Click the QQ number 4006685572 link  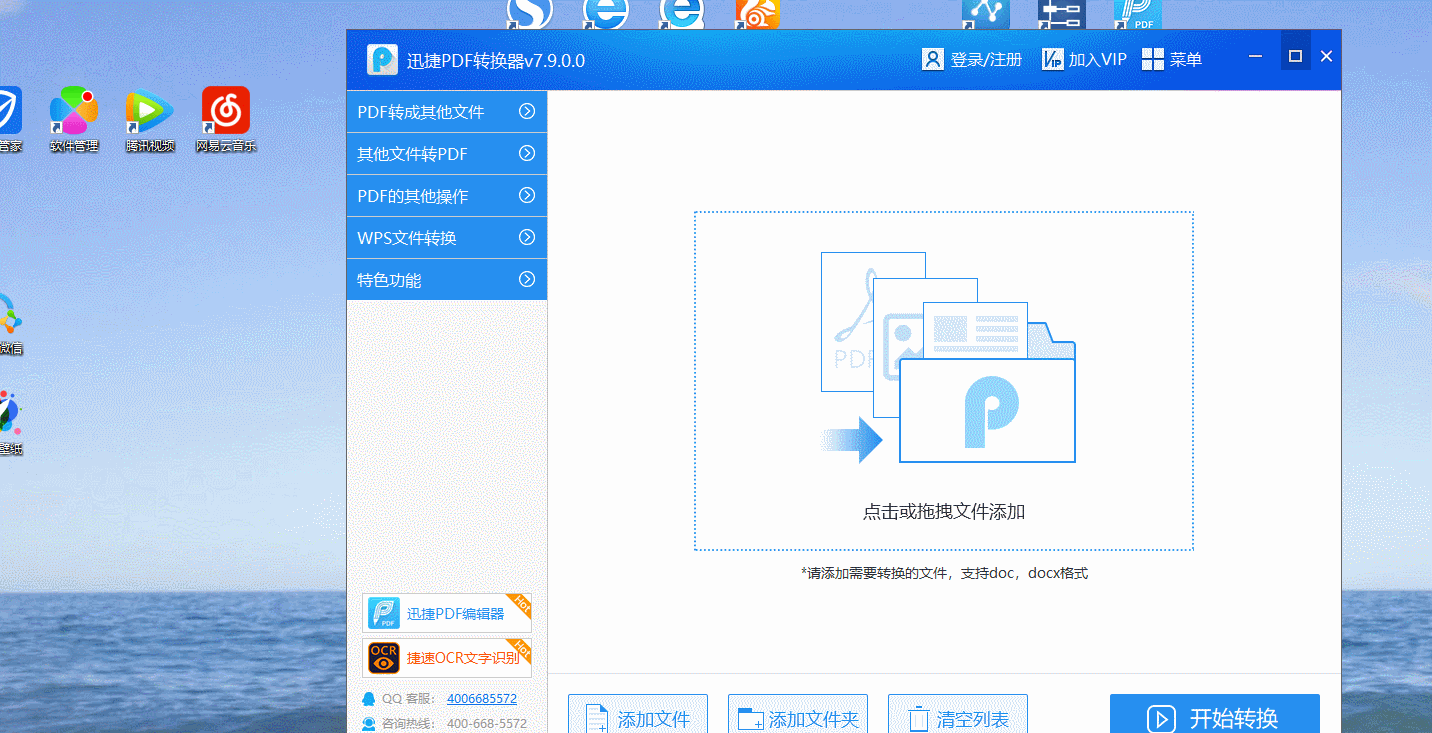[482, 699]
